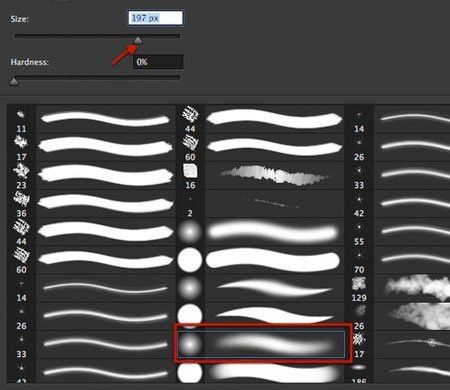Select brush 26 with cloudy textured stroke

coord(398,316)
